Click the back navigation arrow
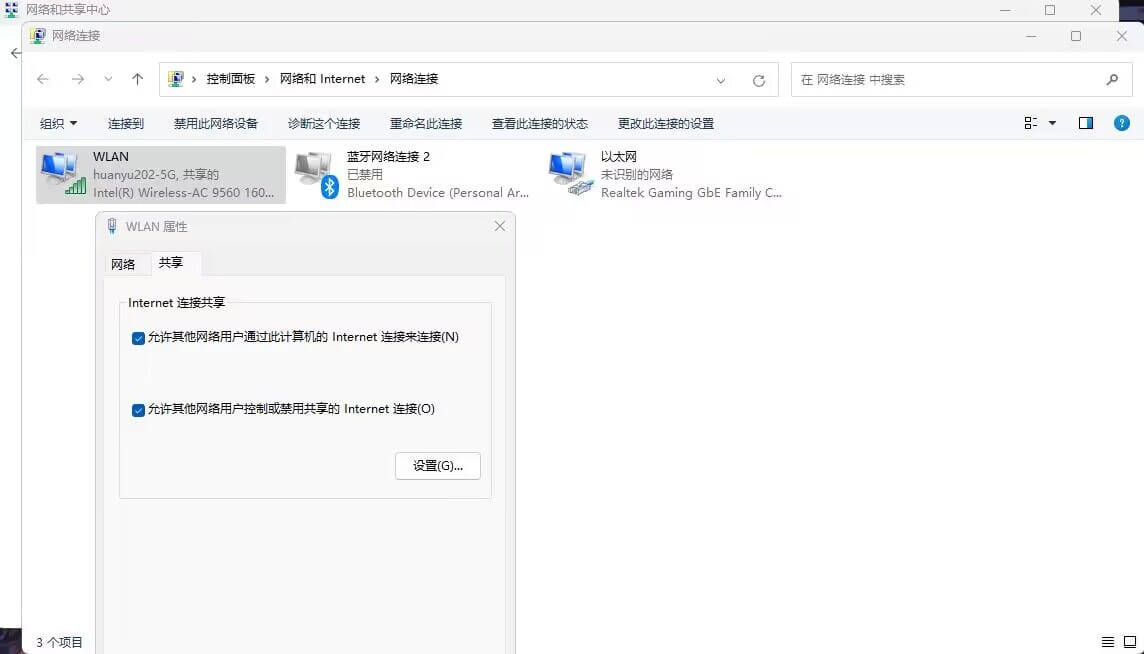The width and height of the screenshot is (1144, 654). click(x=42, y=79)
